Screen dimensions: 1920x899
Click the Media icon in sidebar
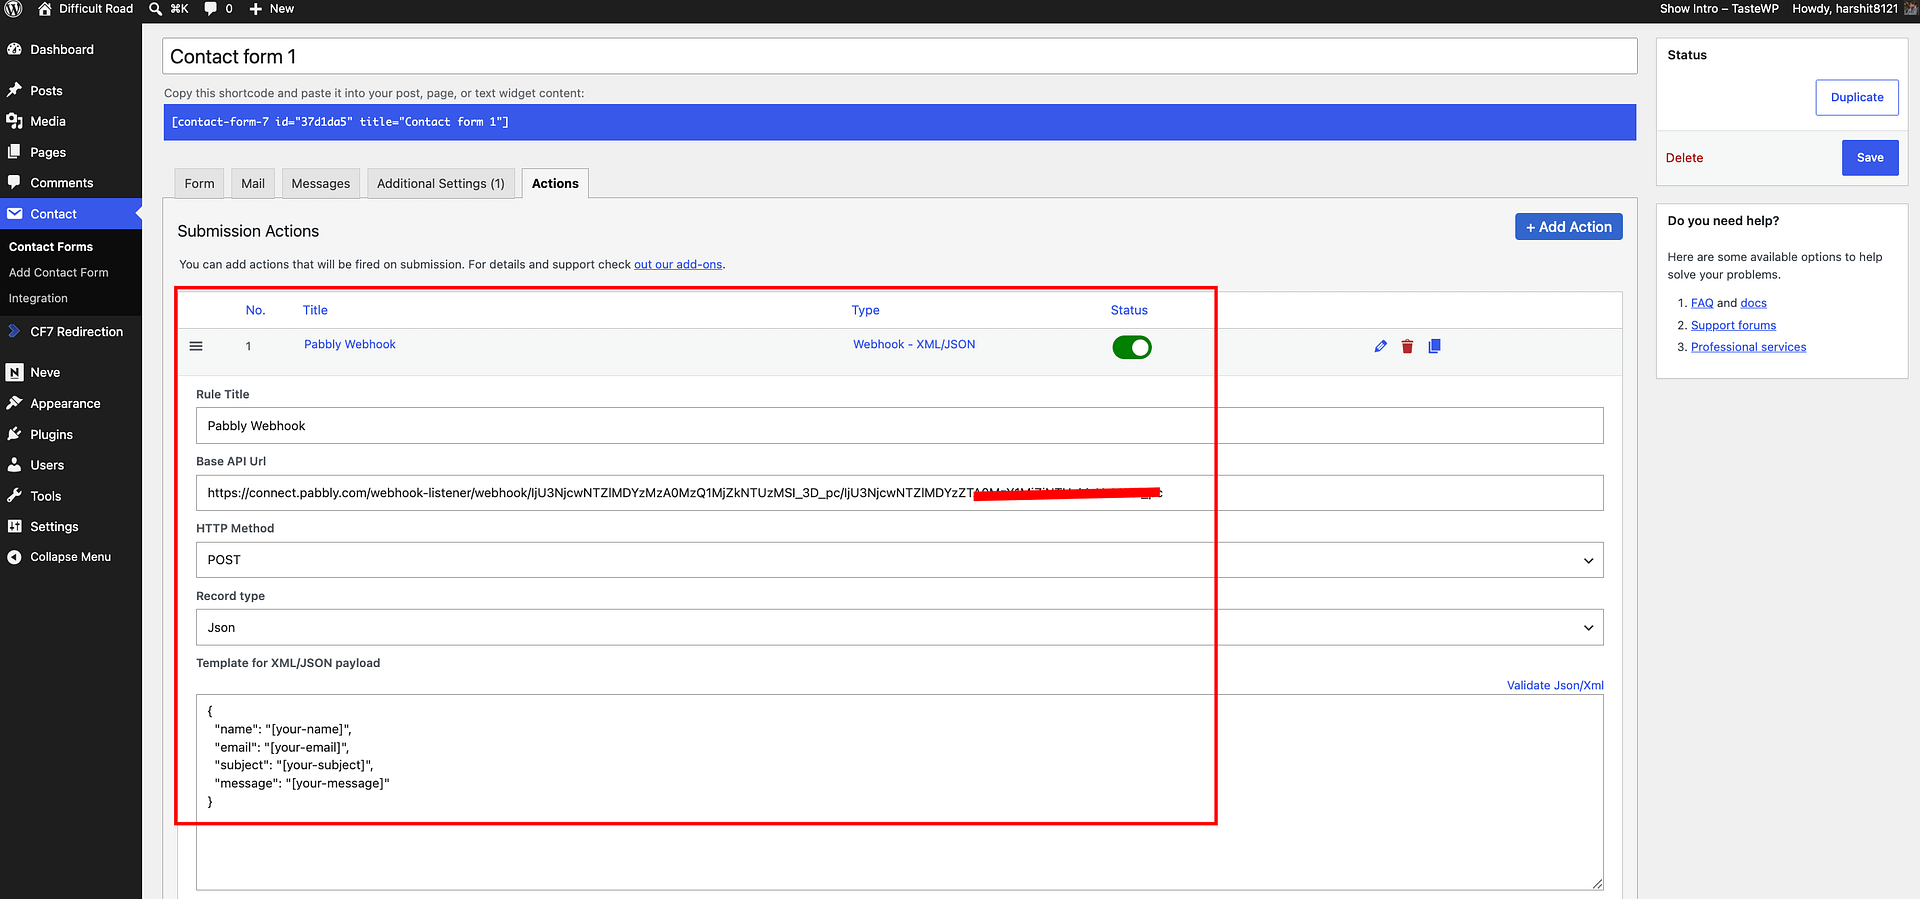(15, 121)
